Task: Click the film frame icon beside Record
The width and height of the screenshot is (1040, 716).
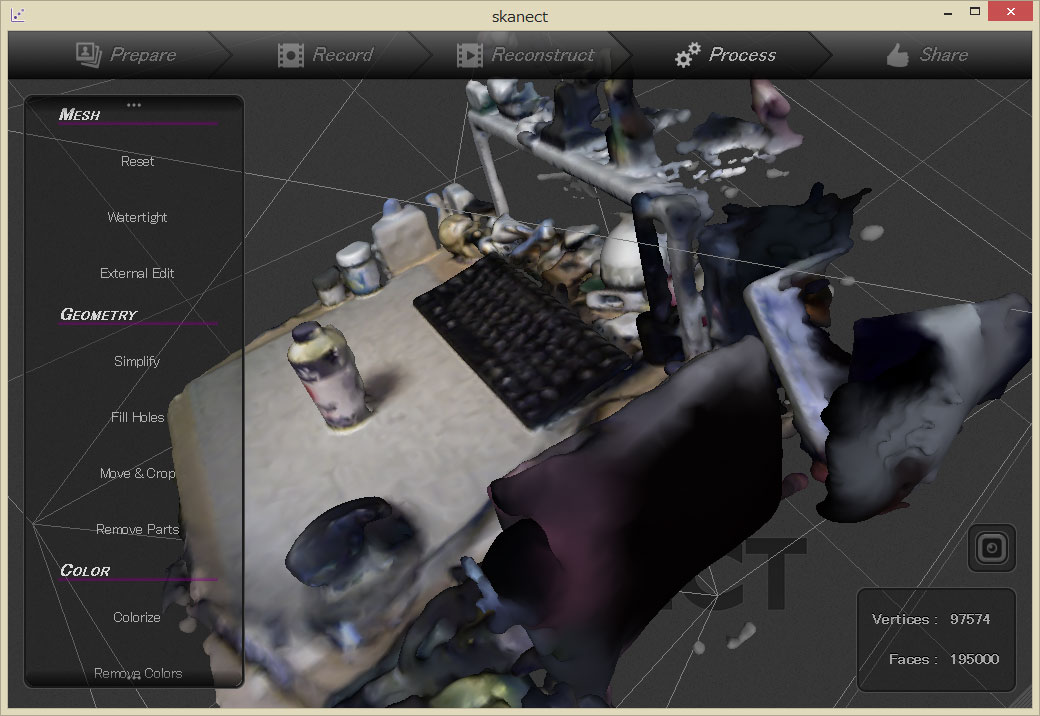Action: point(291,55)
